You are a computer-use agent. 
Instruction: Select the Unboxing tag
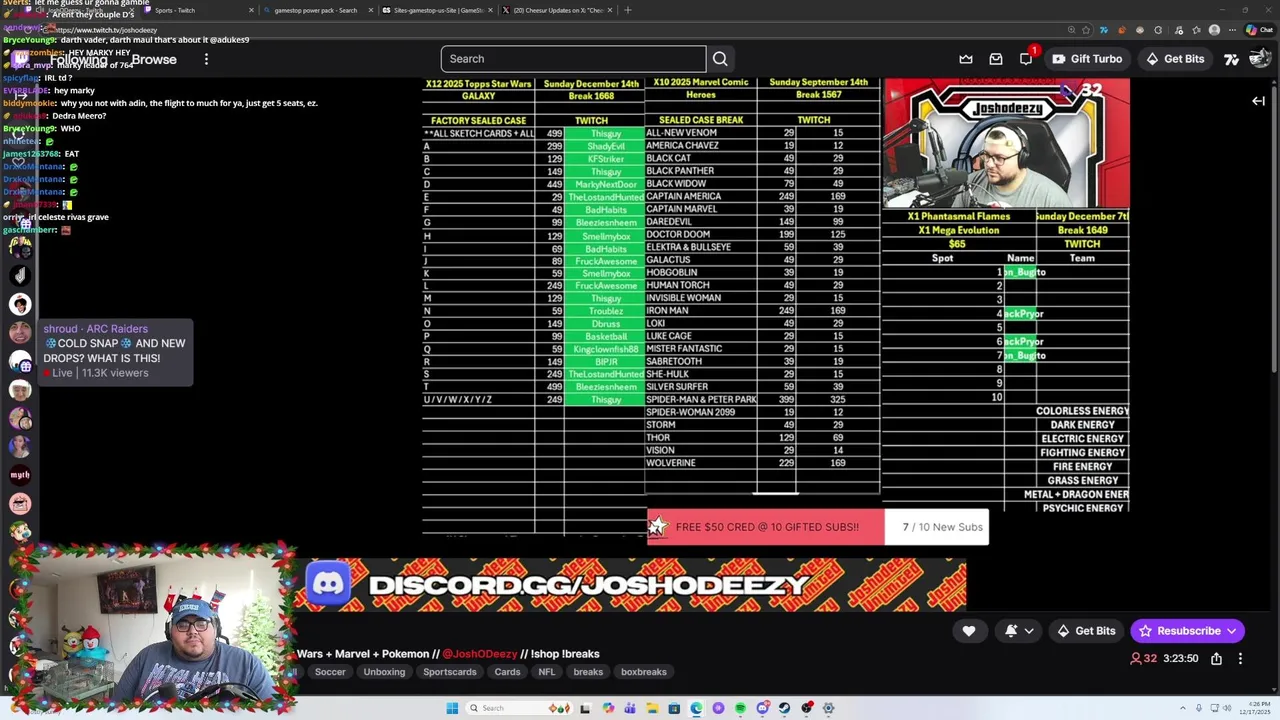point(384,672)
